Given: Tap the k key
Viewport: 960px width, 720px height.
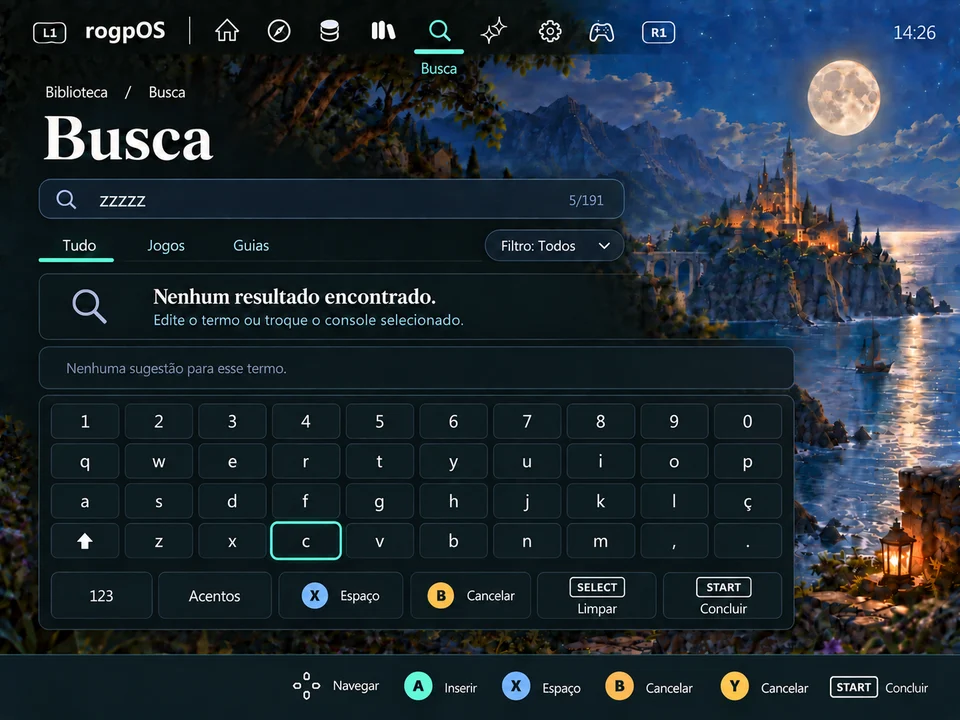Looking at the screenshot, I should tap(601, 501).
